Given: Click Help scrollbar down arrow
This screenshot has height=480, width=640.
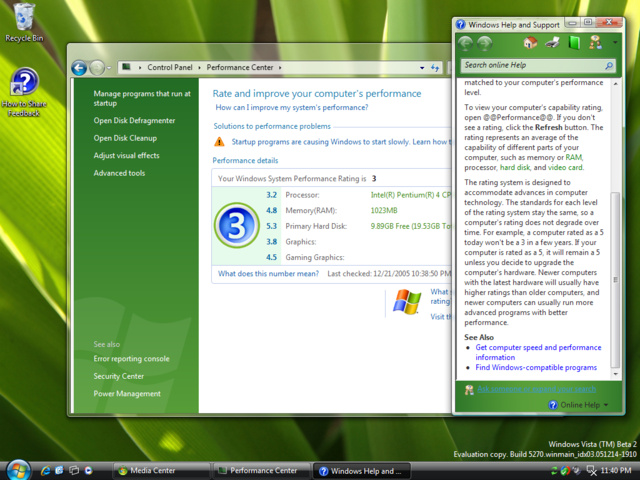Looking at the screenshot, I should [616, 374].
